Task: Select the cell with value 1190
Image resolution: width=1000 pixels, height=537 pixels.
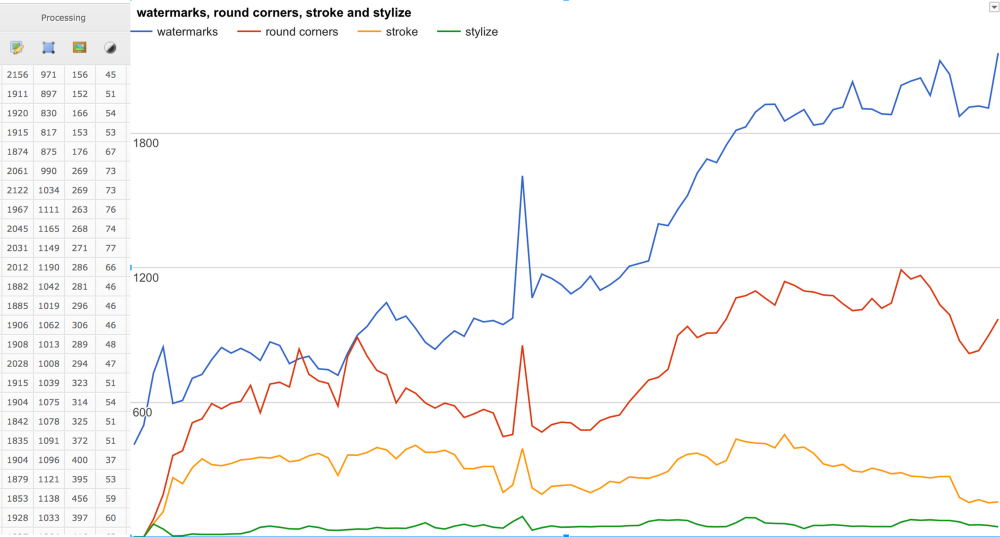Action: (x=48, y=267)
